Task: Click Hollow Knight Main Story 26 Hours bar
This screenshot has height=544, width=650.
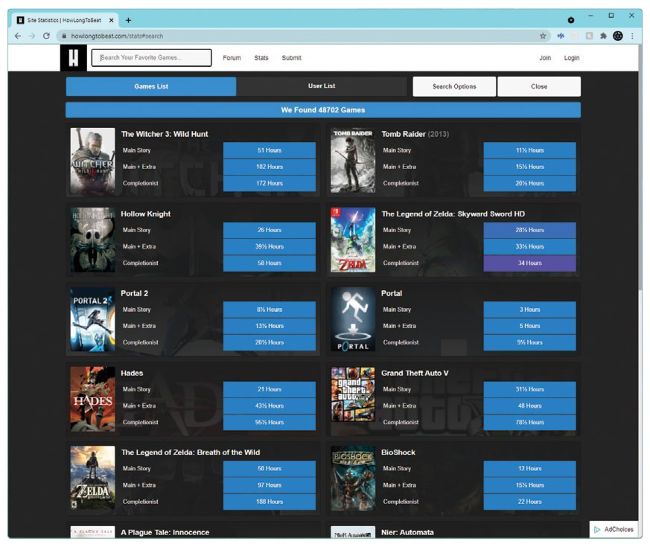Action: point(269,230)
